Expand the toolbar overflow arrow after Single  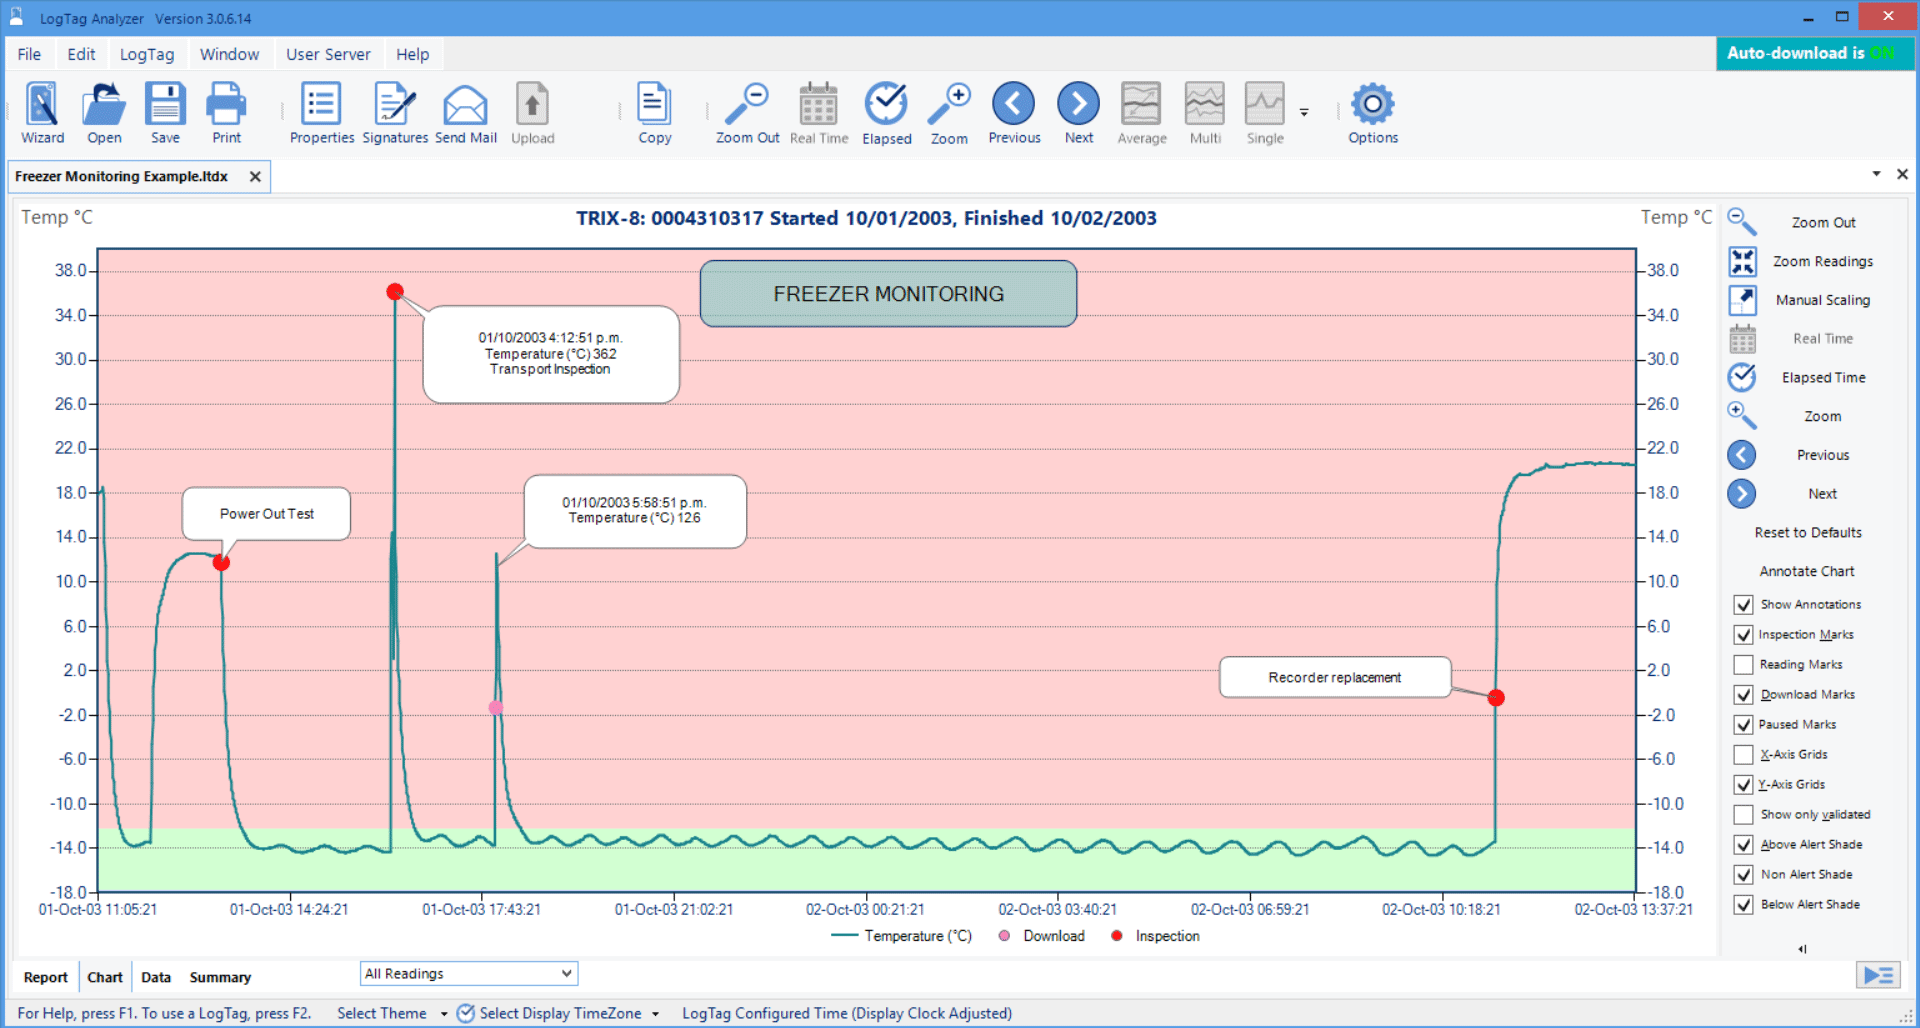point(1304,112)
